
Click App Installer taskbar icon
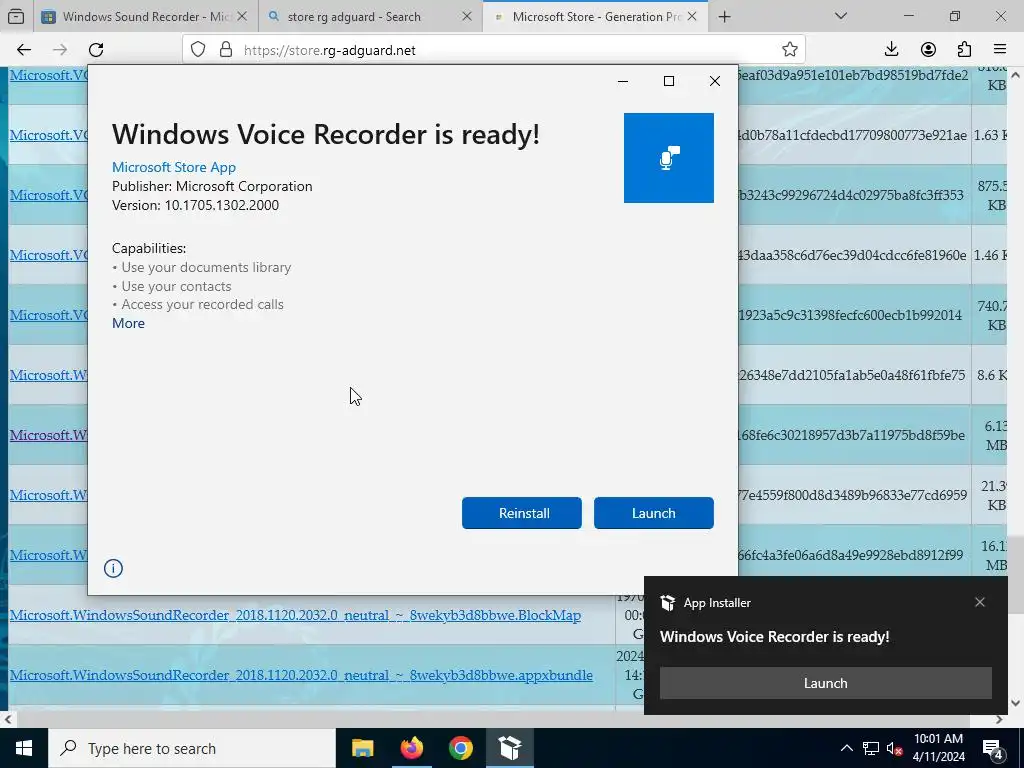tap(509, 748)
